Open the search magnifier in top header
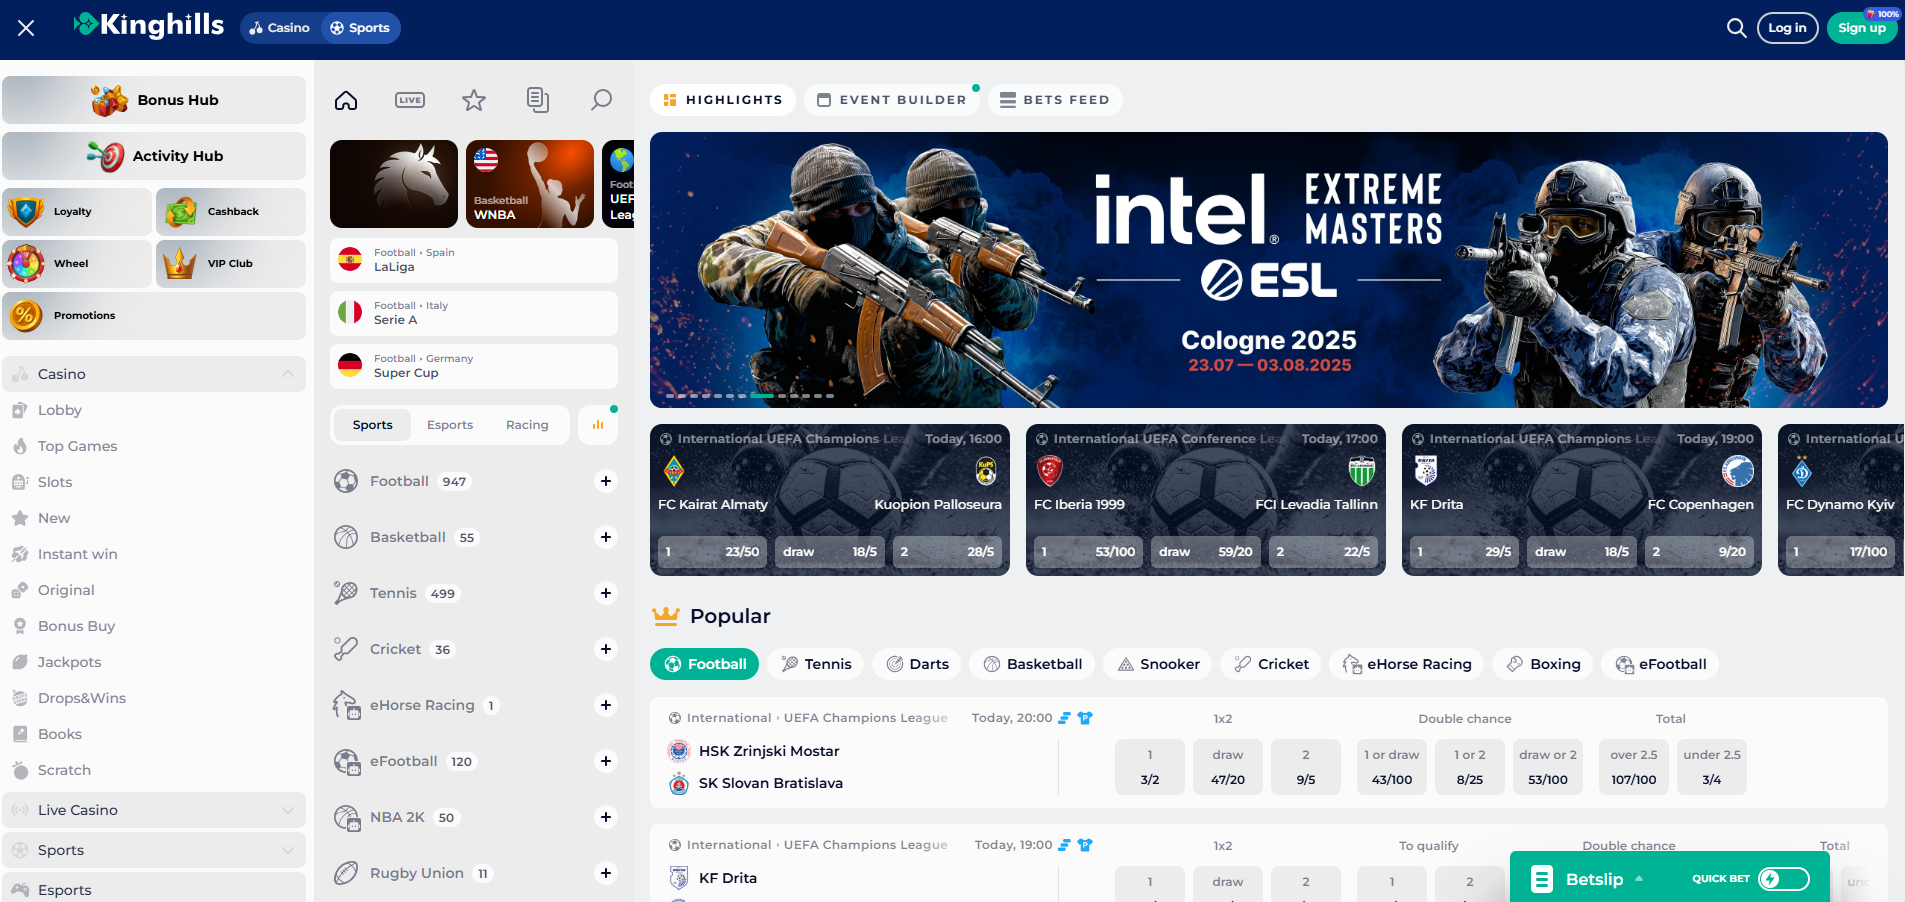1905x902 pixels. click(x=1736, y=28)
